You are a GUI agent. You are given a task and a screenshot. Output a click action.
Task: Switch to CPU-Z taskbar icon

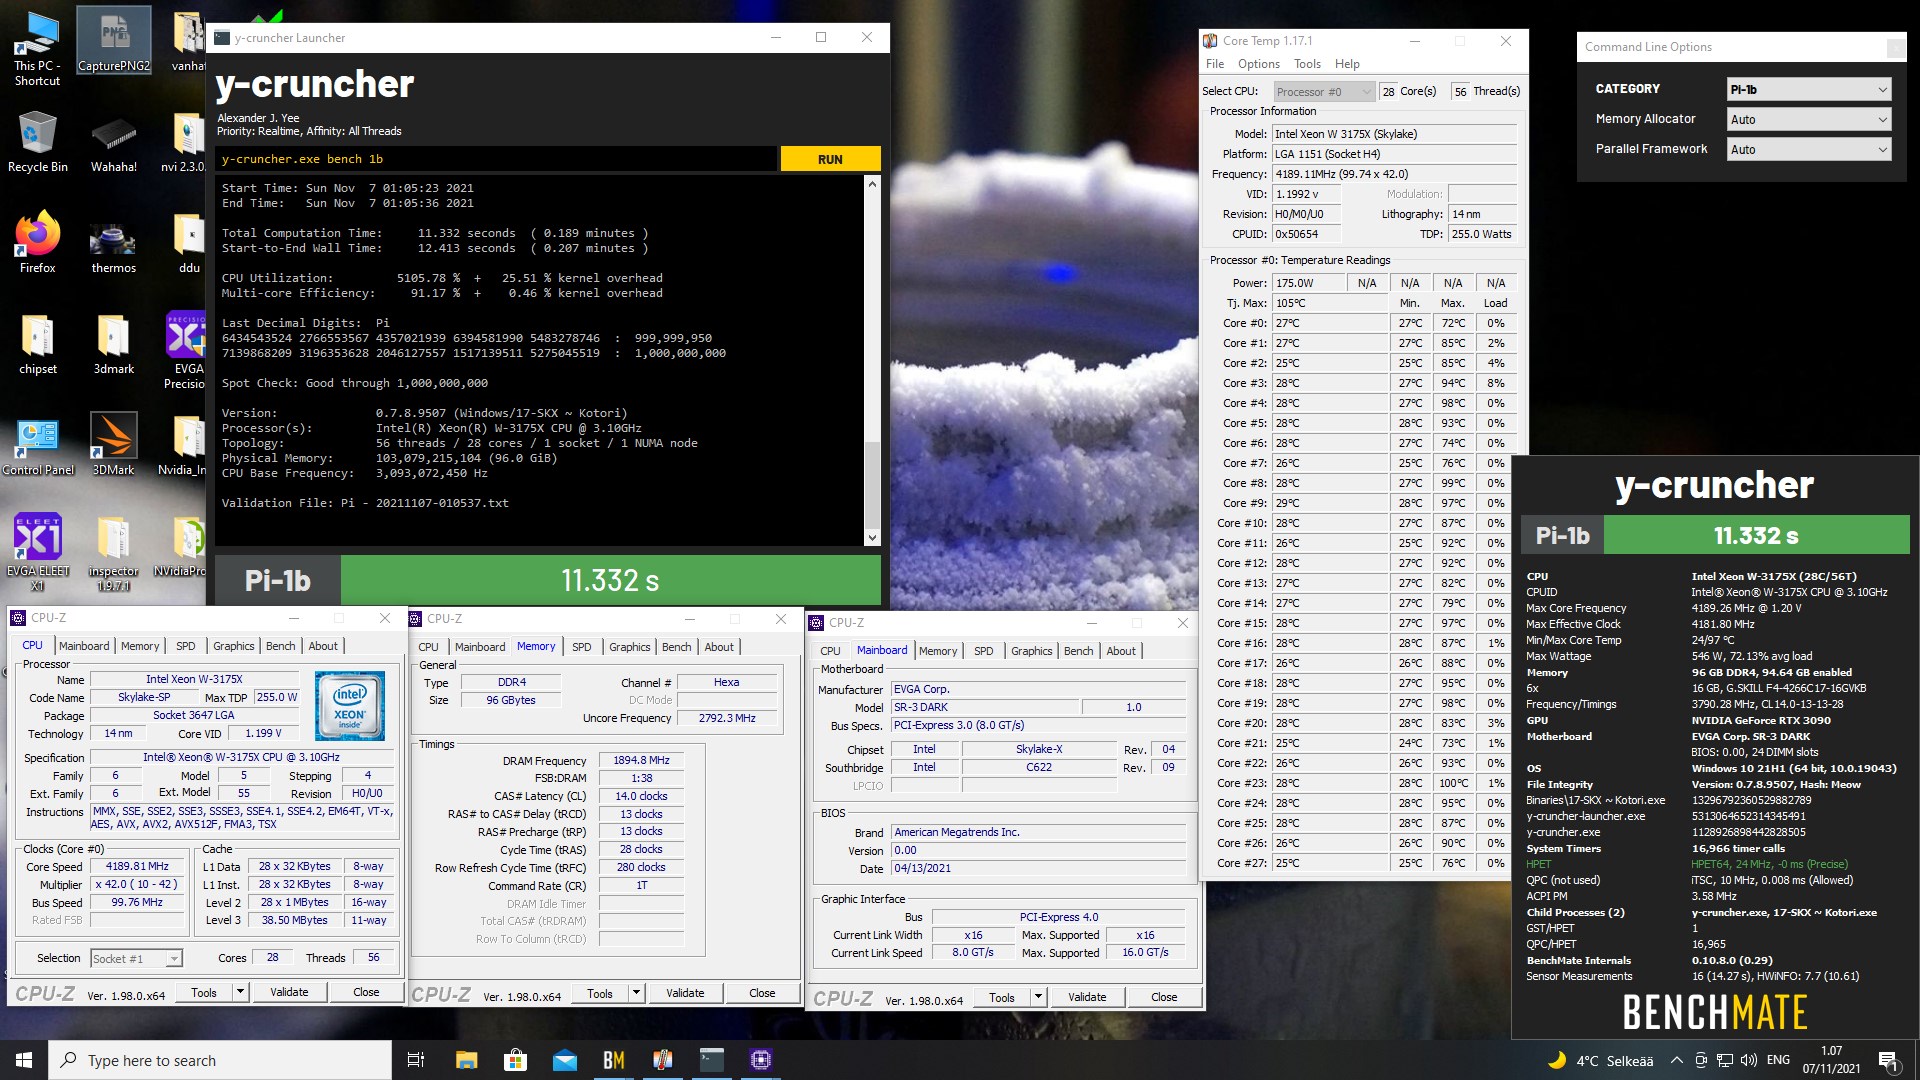pyautogui.click(x=760, y=1060)
